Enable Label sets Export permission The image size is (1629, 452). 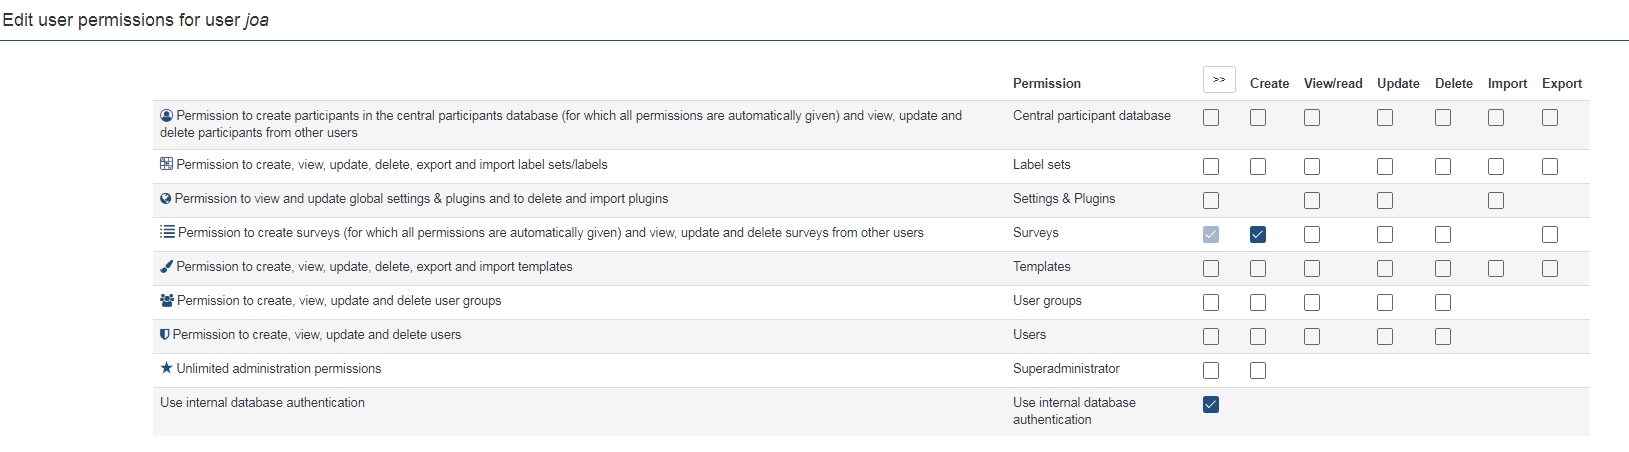[1550, 166]
